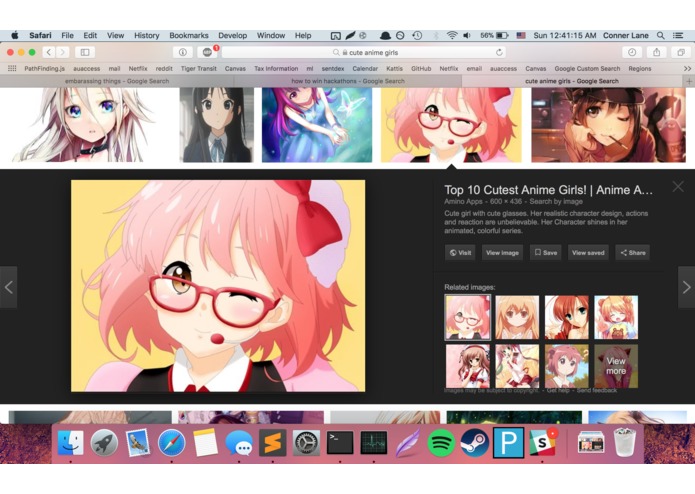Open the ABP extension with red badge
The width and height of the screenshot is (695, 494).
[x=207, y=52]
